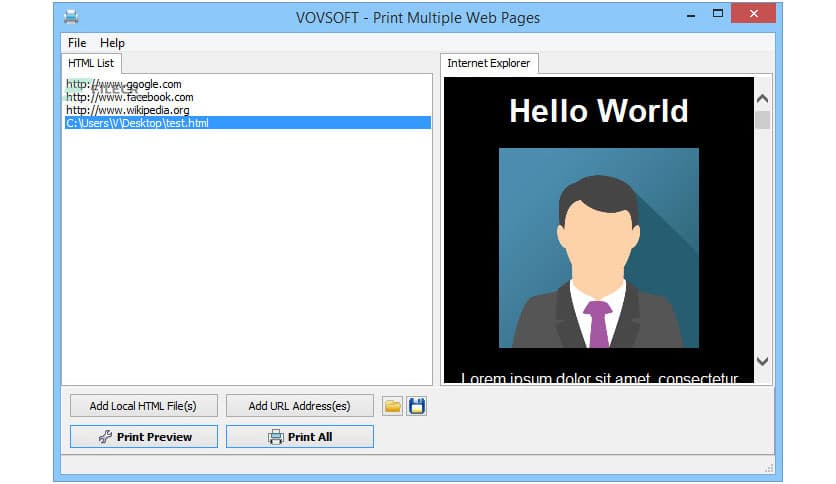The height and width of the screenshot is (484, 836).
Task: Maximize the VOVSOFT window
Action: pyautogui.click(x=718, y=14)
